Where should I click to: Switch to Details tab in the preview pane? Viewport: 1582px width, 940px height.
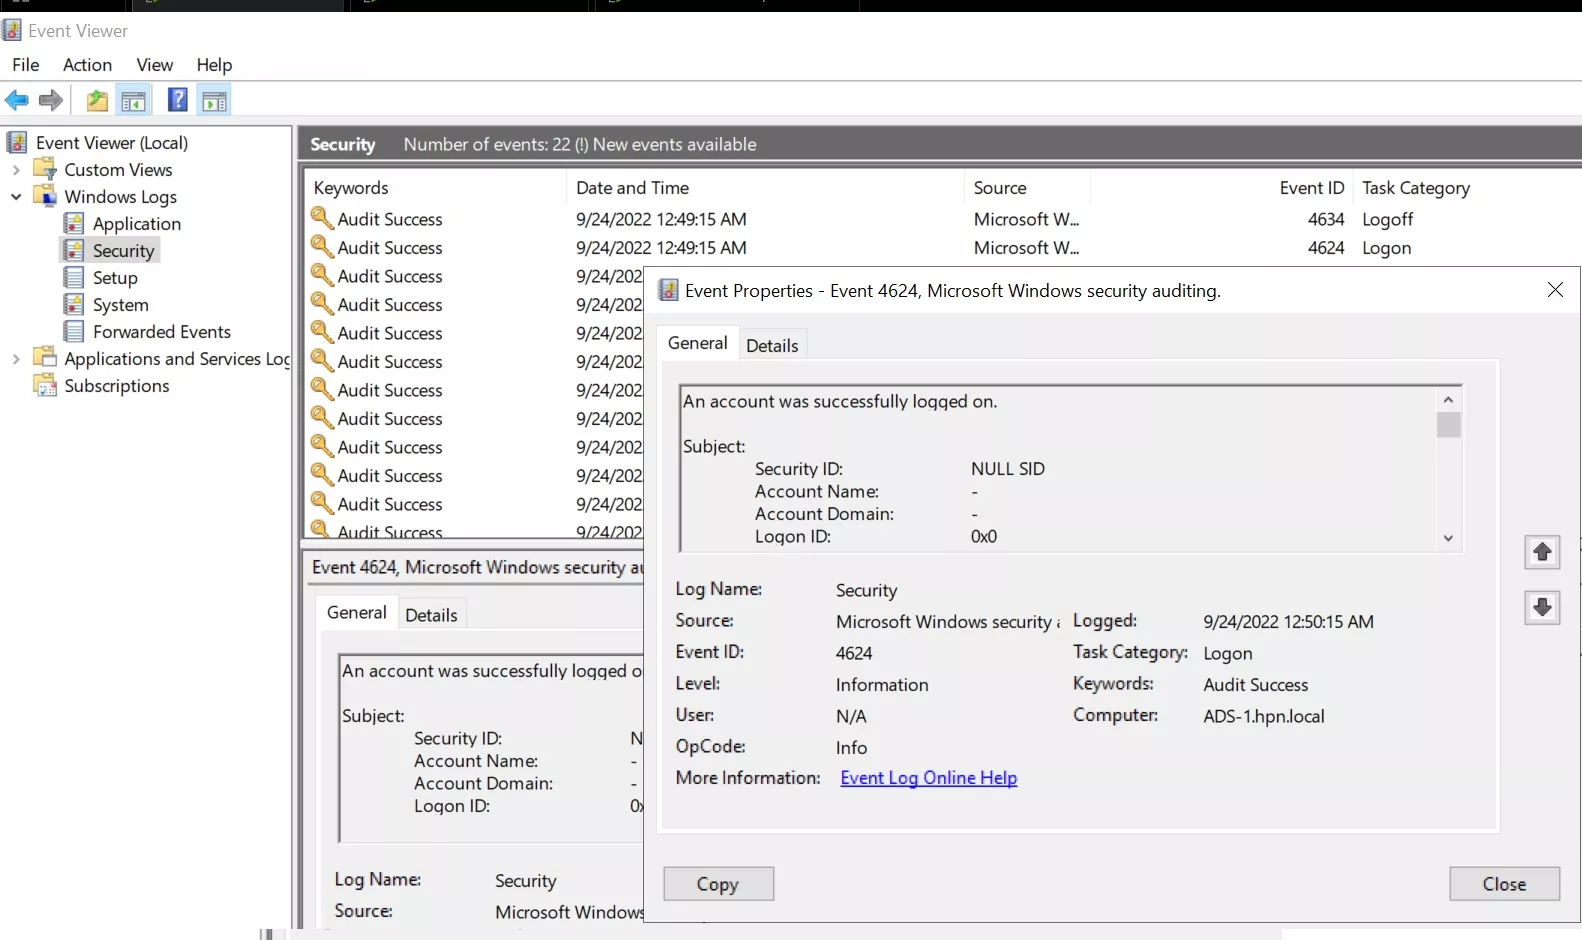431,615
